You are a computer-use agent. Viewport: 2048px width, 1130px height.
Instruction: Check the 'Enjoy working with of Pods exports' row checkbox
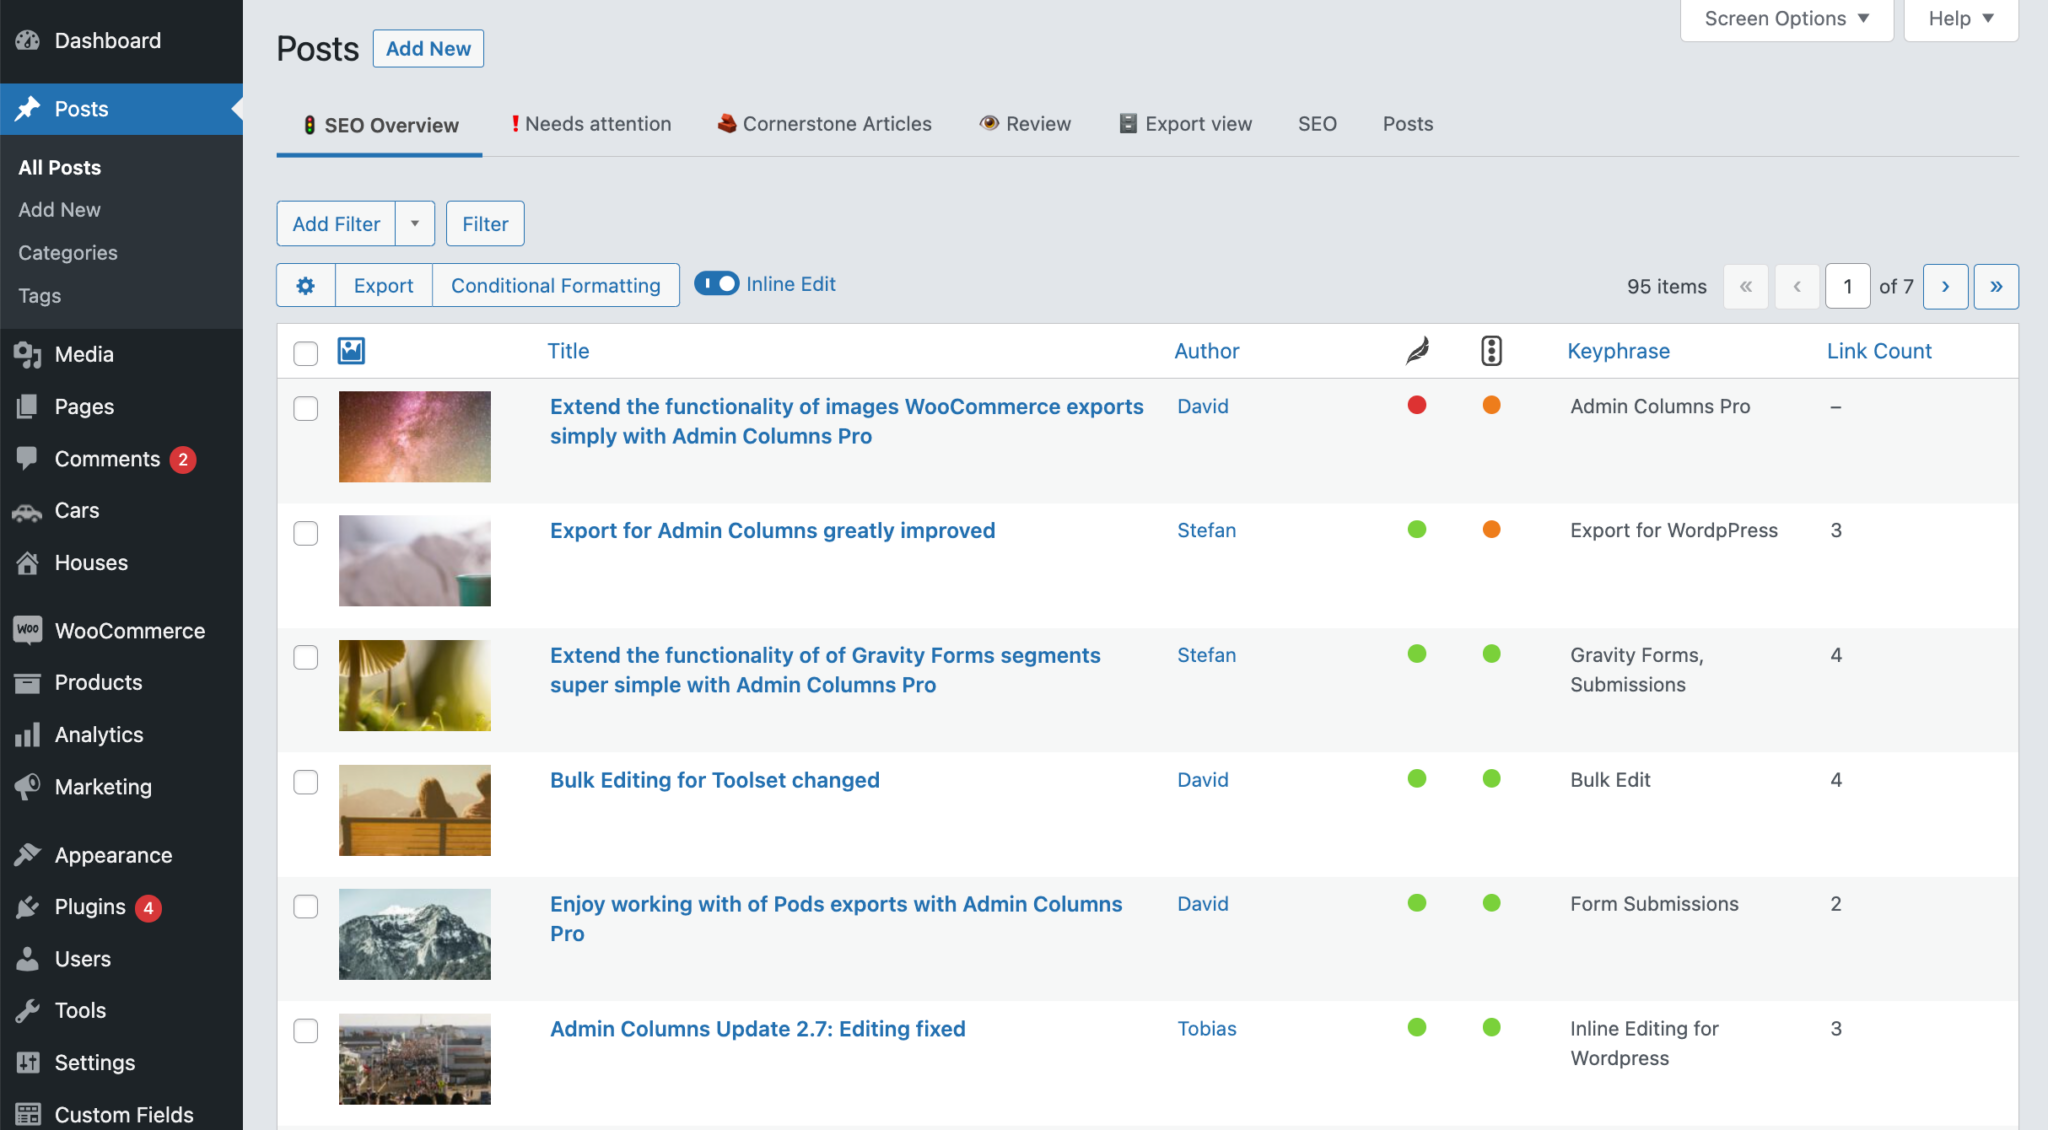(x=306, y=906)
